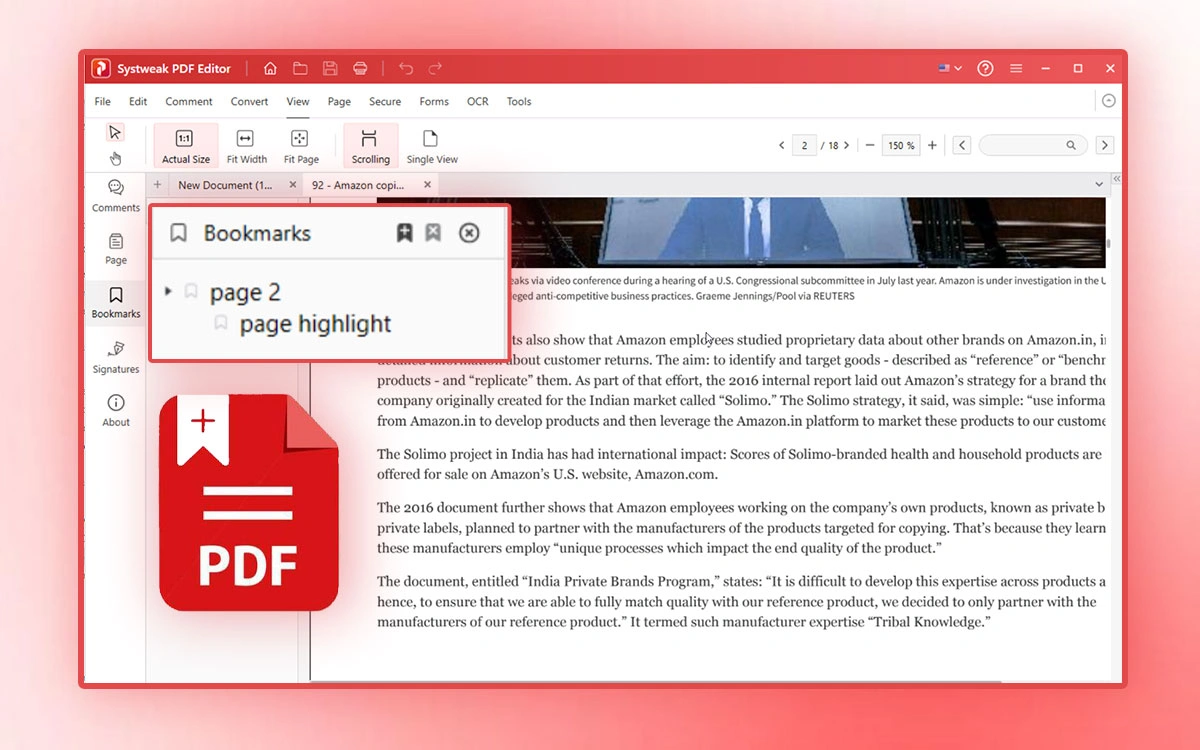Open the help question mark icon
The image size is (1200, 750).
pyautogui.click(x=985, y=68)
